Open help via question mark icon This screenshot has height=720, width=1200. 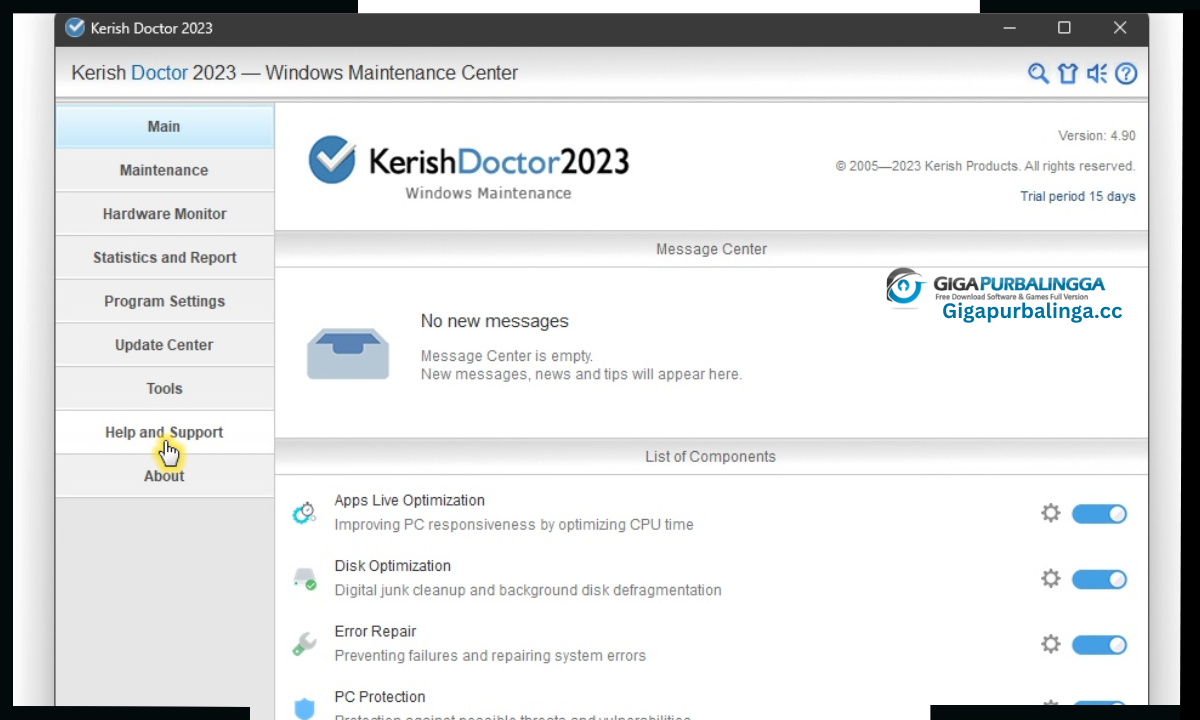point(1126,73)
